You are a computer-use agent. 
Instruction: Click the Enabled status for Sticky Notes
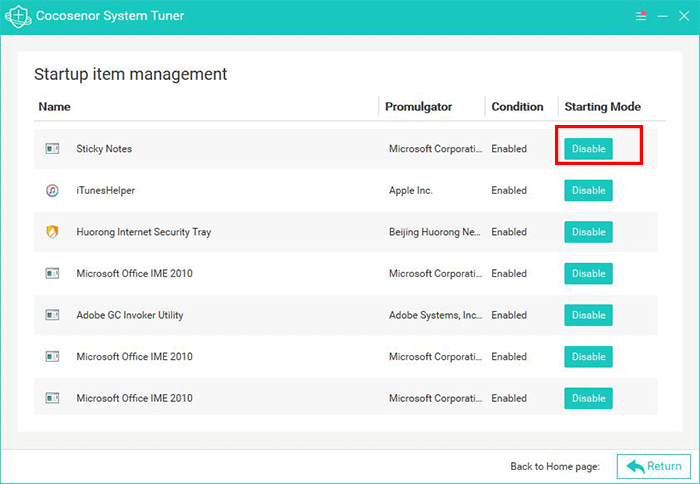pyautogui.click(x=509, y=149)
